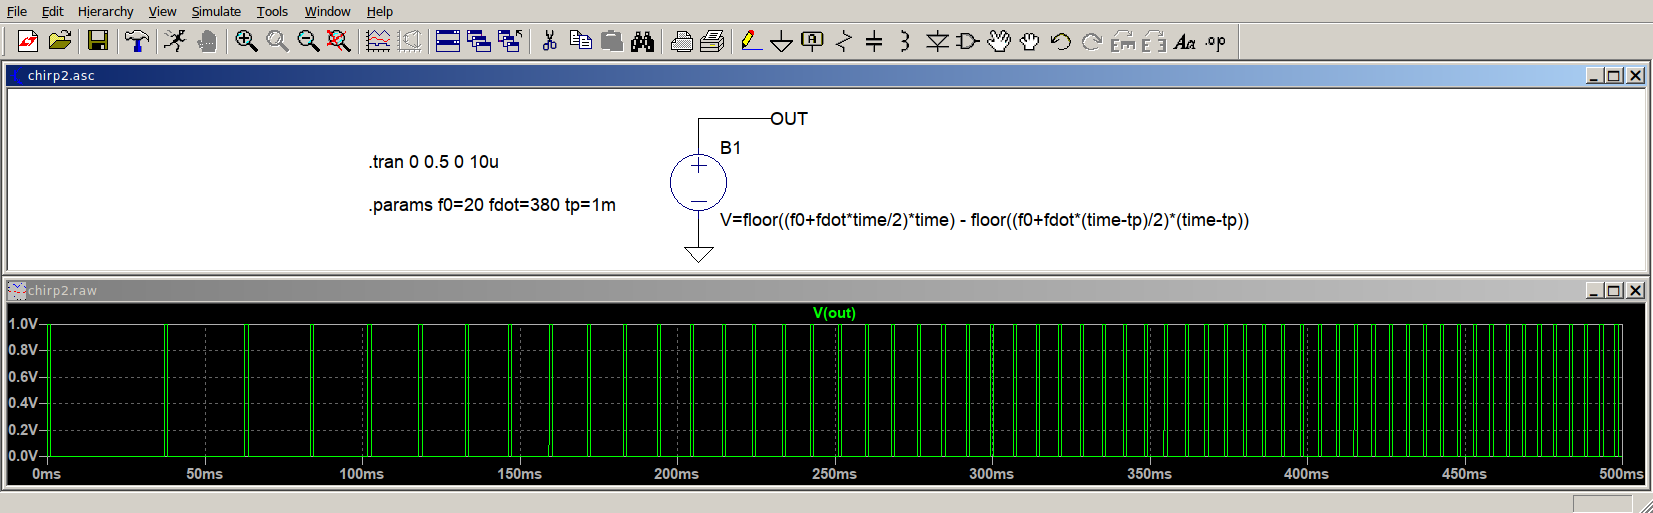Click the ground symbol below B1
This screenshot has width=1653, height=513.
pos(698,254)
